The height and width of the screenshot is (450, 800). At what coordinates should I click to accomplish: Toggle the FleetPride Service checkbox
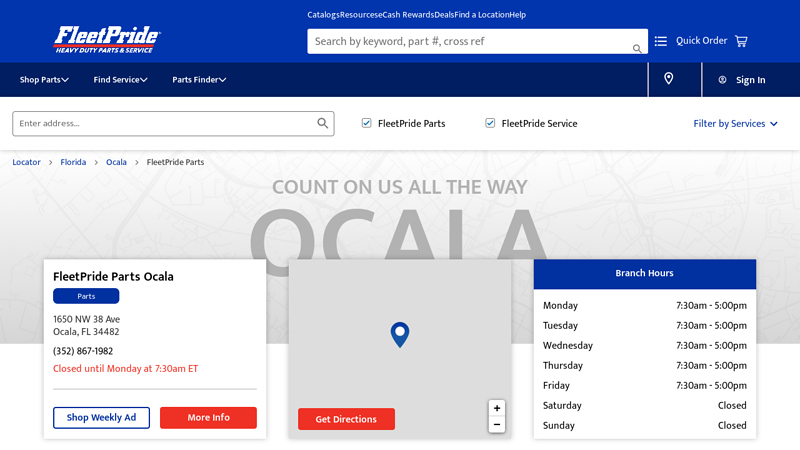491,123
